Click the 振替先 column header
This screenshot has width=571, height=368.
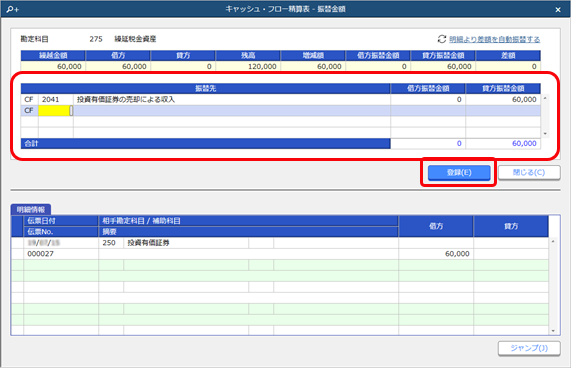pos(205,88)
